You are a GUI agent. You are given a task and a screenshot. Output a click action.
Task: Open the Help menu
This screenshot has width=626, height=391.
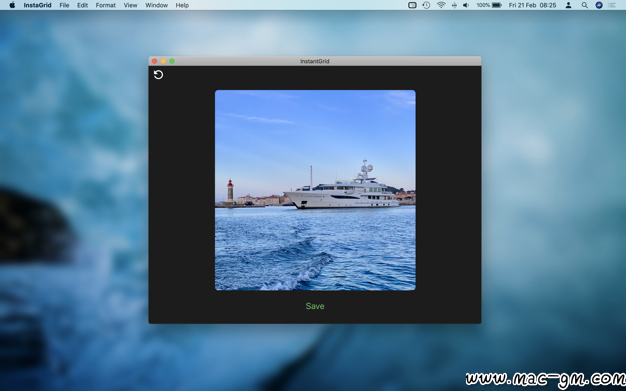(x=182, y=5)
